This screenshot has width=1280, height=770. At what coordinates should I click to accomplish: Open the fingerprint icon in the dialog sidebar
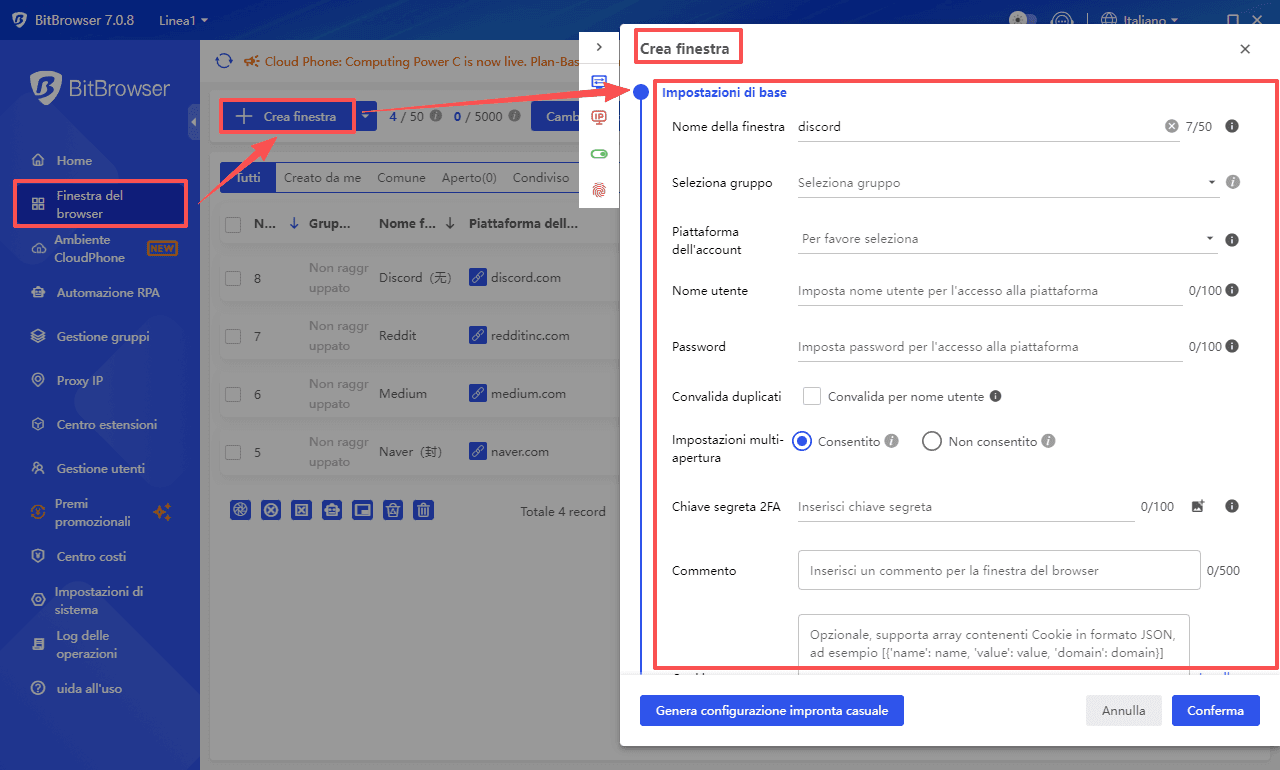[x=599, y=188]
